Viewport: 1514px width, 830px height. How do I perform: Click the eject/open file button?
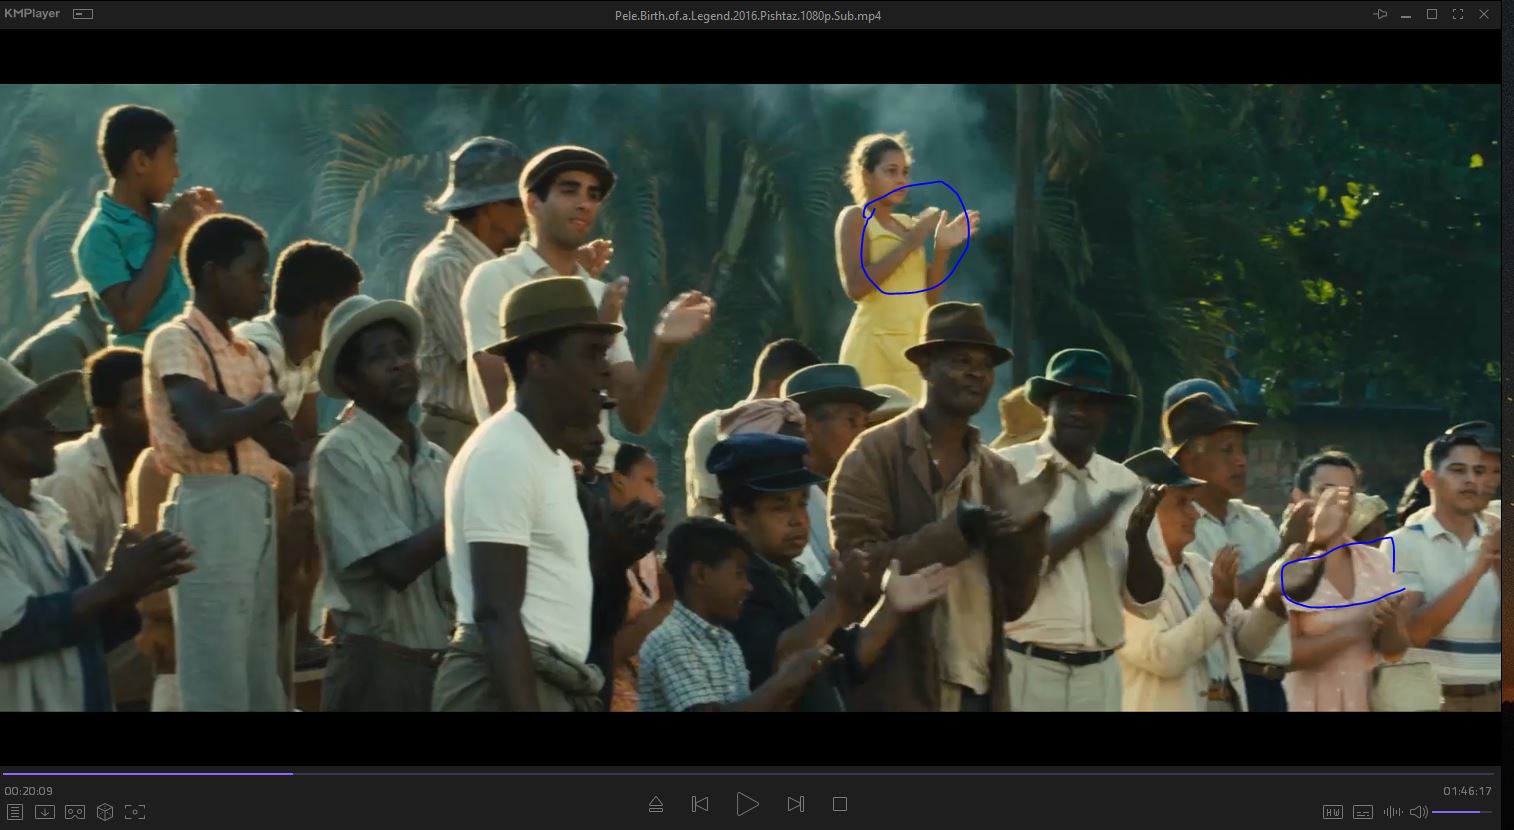point(656,804)
